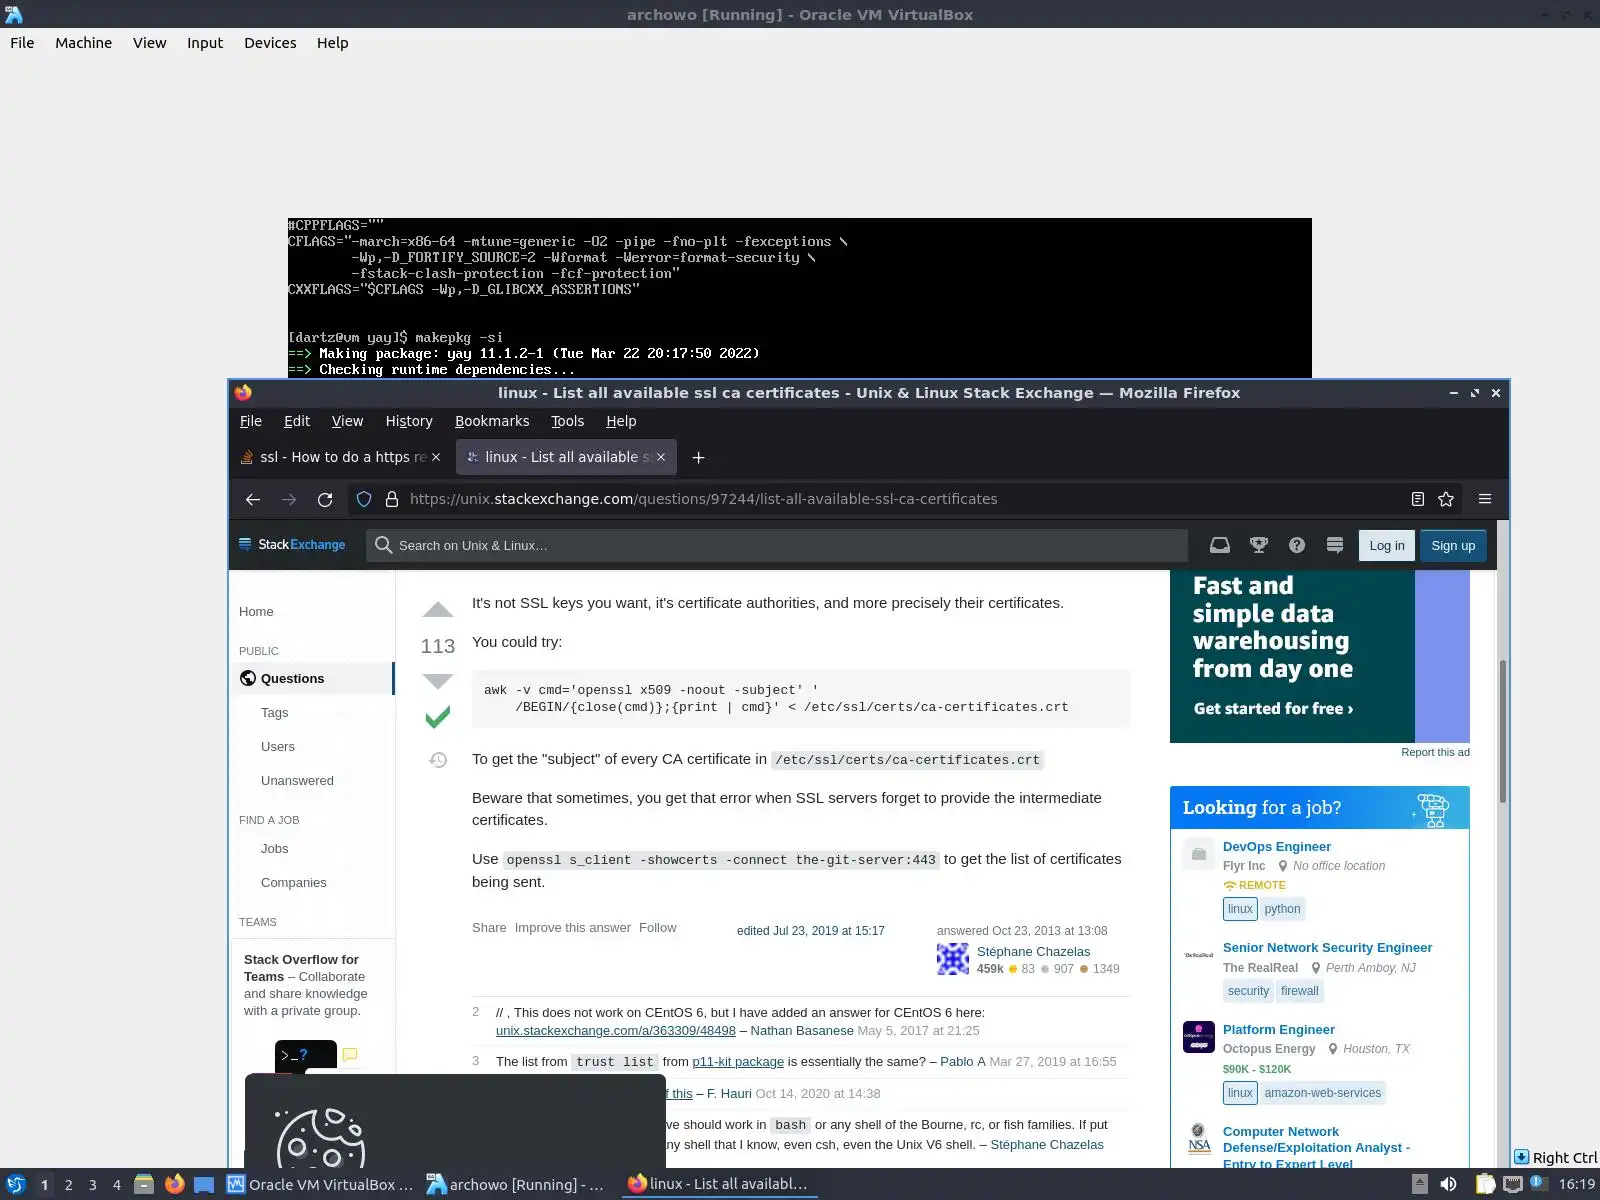Viewport: 1600px width, 1200px height.
Task: Toggle reader view icon in address bar
Action: (1417, 499)
